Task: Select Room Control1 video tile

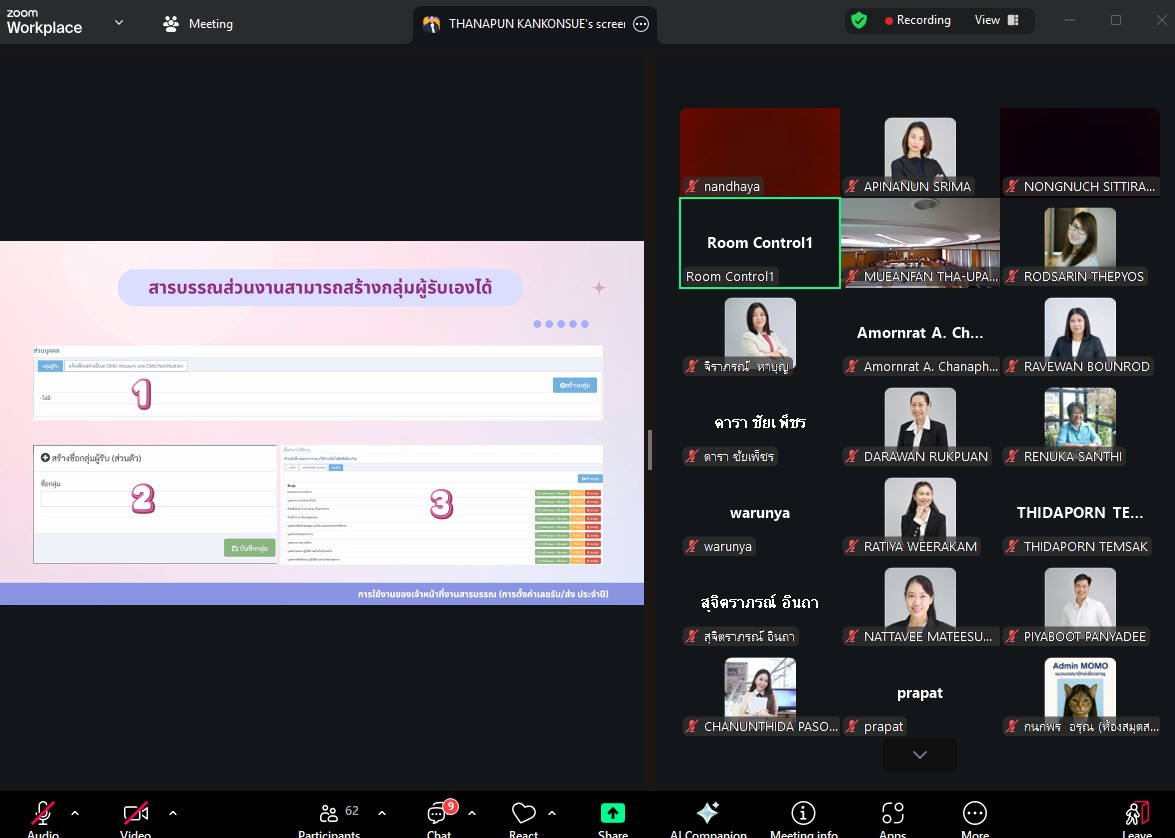Action: pos(760,243)
